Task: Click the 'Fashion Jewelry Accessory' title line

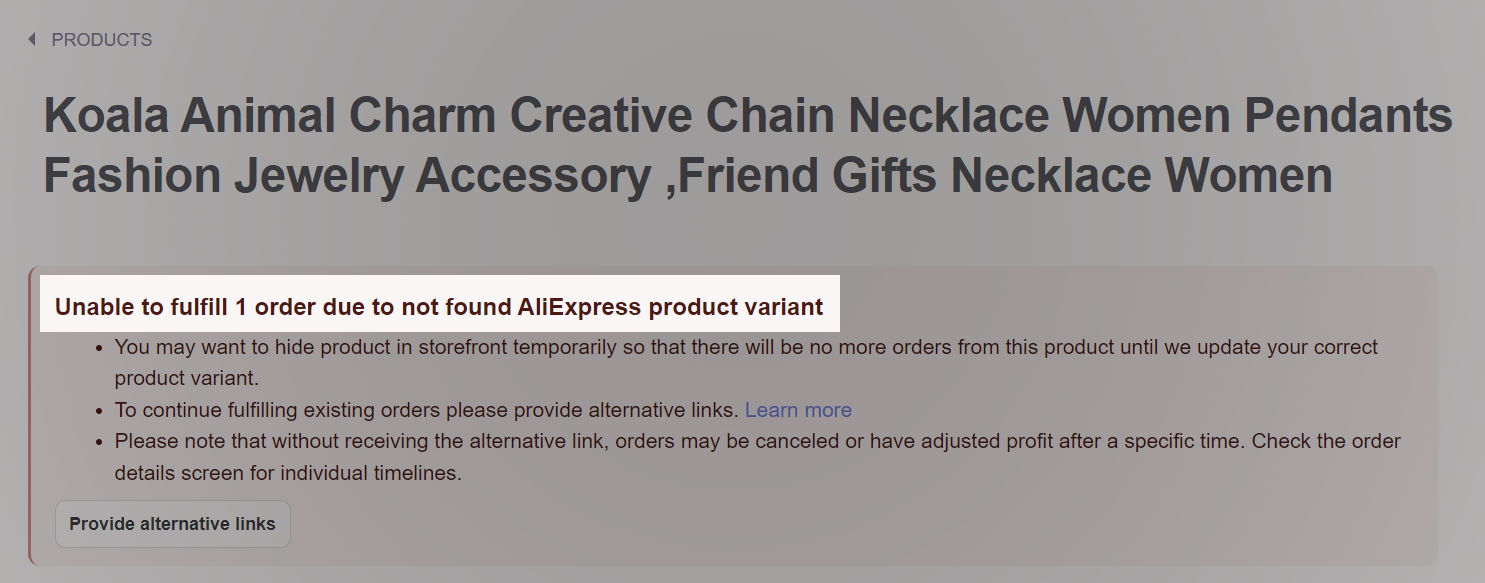Action: point(345,176)
